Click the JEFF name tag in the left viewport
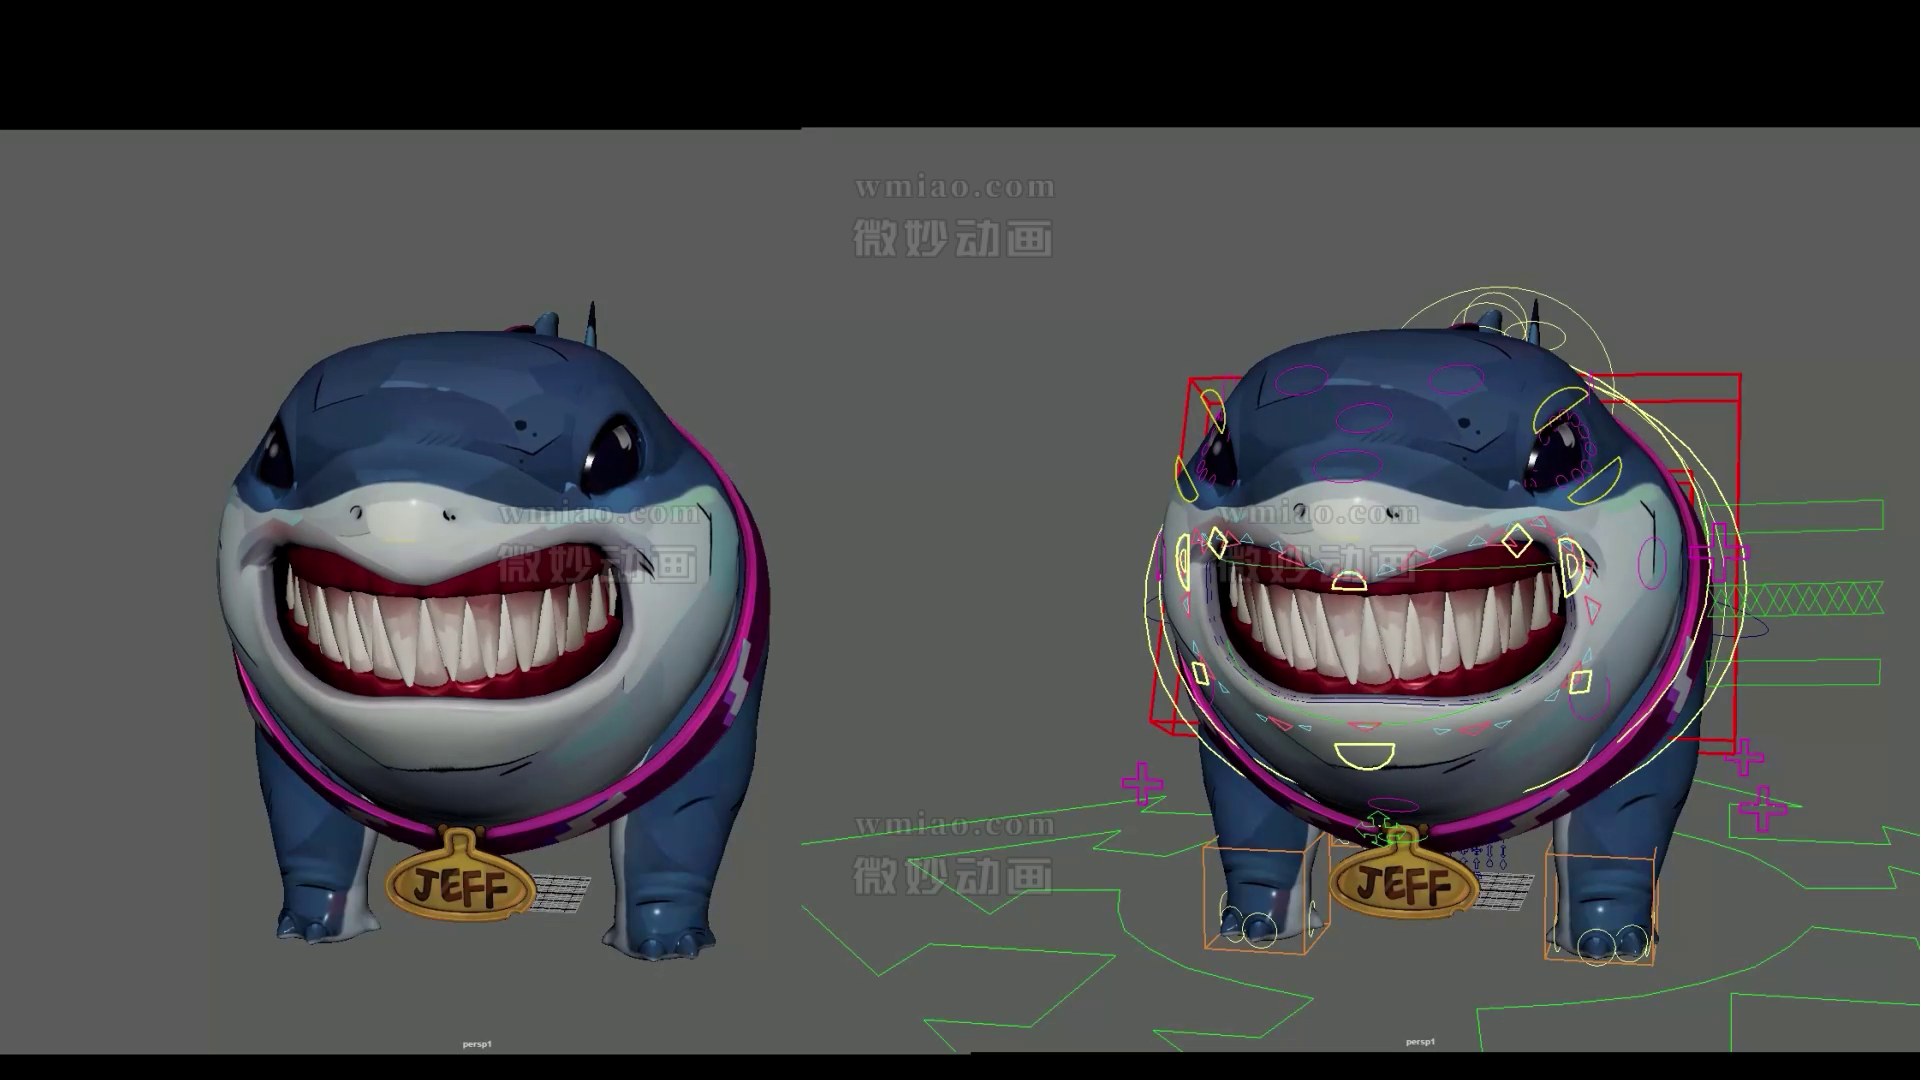 click(461, 887)
